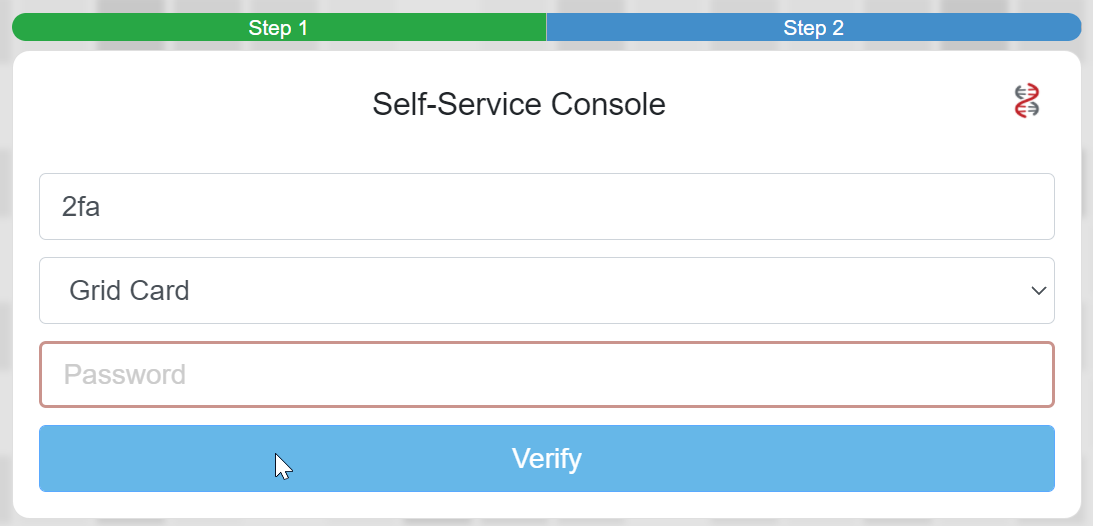Select the Self-Service Console heading
Image resolution: width=1093 pixels, height=526 pixels.
[x=519, y=104]
